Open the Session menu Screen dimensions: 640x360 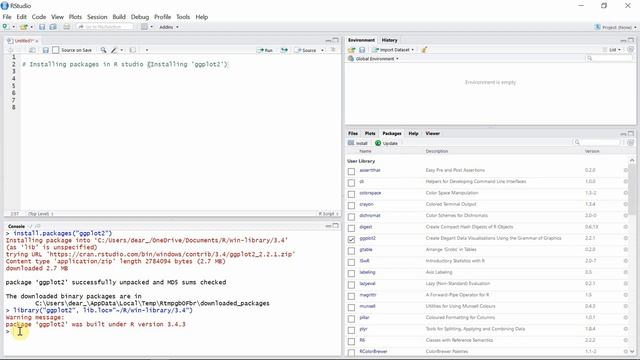97,17
